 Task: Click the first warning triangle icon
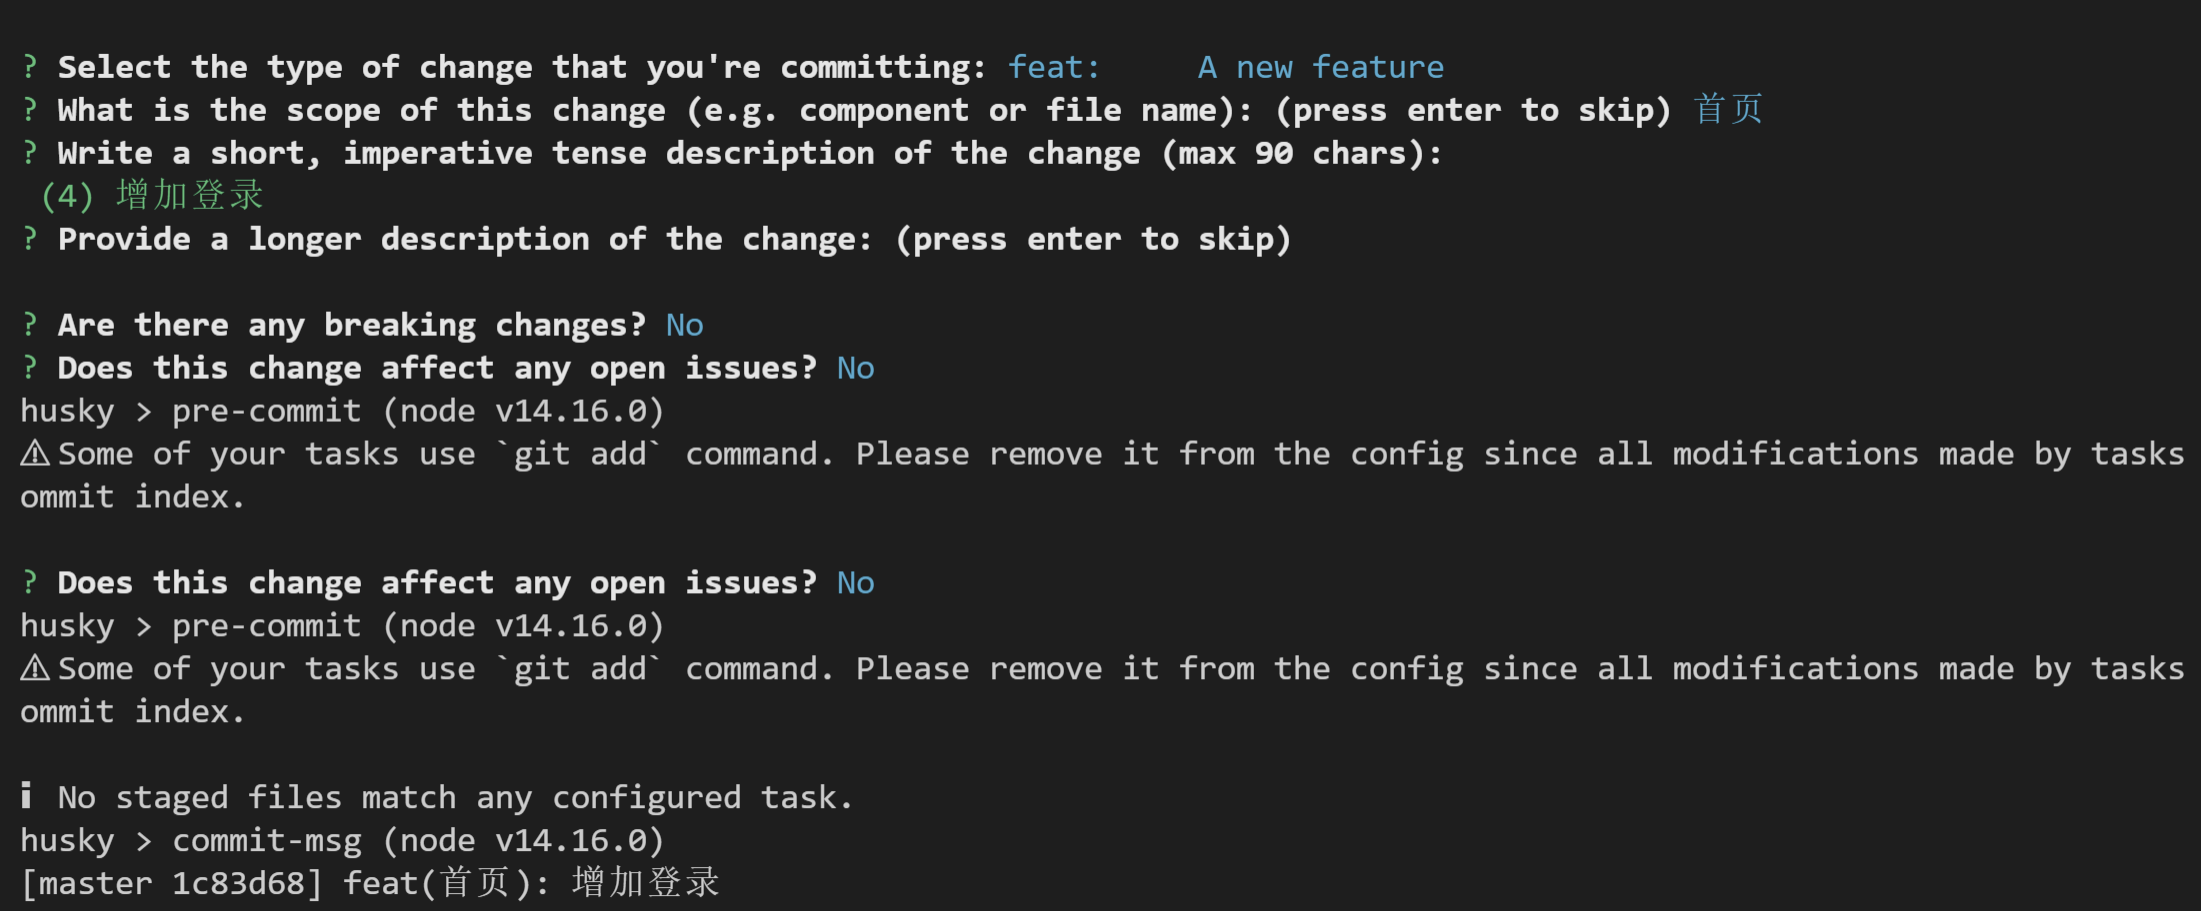35,454
